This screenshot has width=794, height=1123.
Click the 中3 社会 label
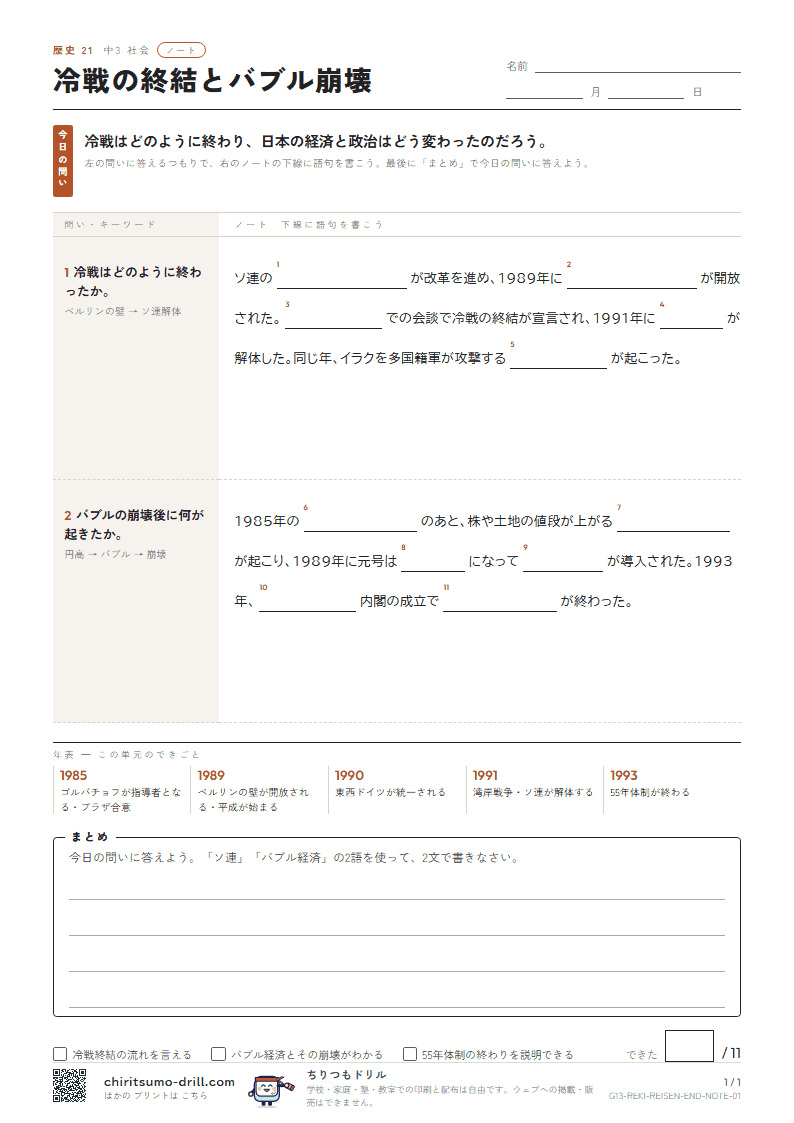pos(127,50)
